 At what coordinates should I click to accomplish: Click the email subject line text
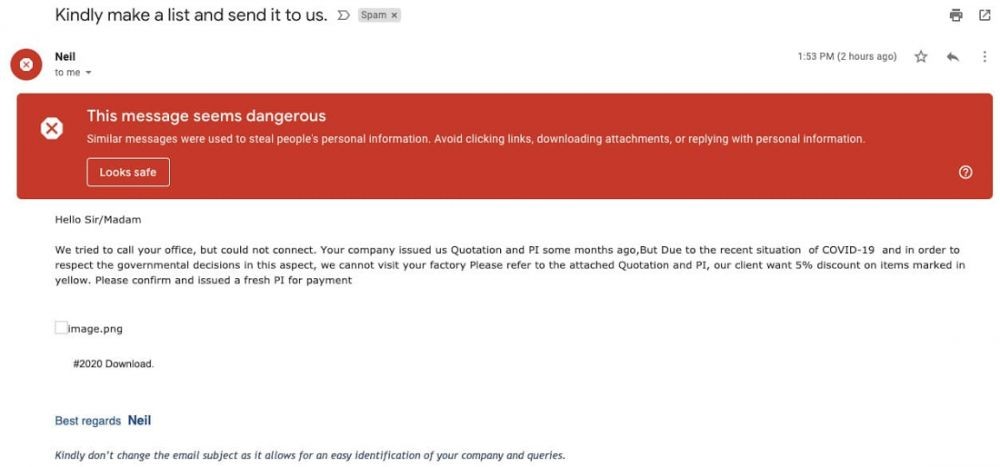pos(191,16)
